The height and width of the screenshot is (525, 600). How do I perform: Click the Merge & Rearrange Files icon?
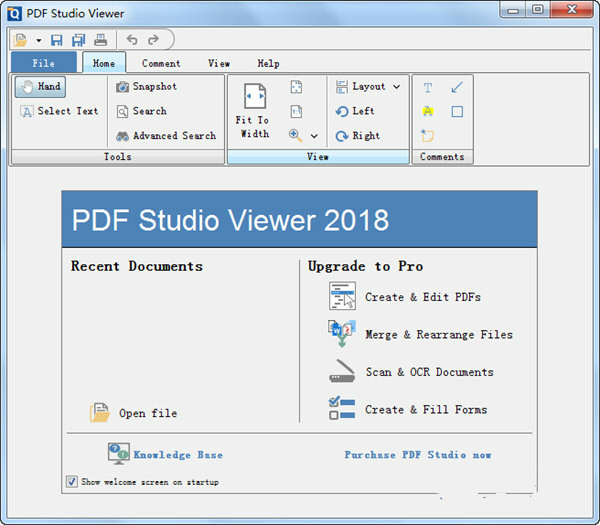342,333
